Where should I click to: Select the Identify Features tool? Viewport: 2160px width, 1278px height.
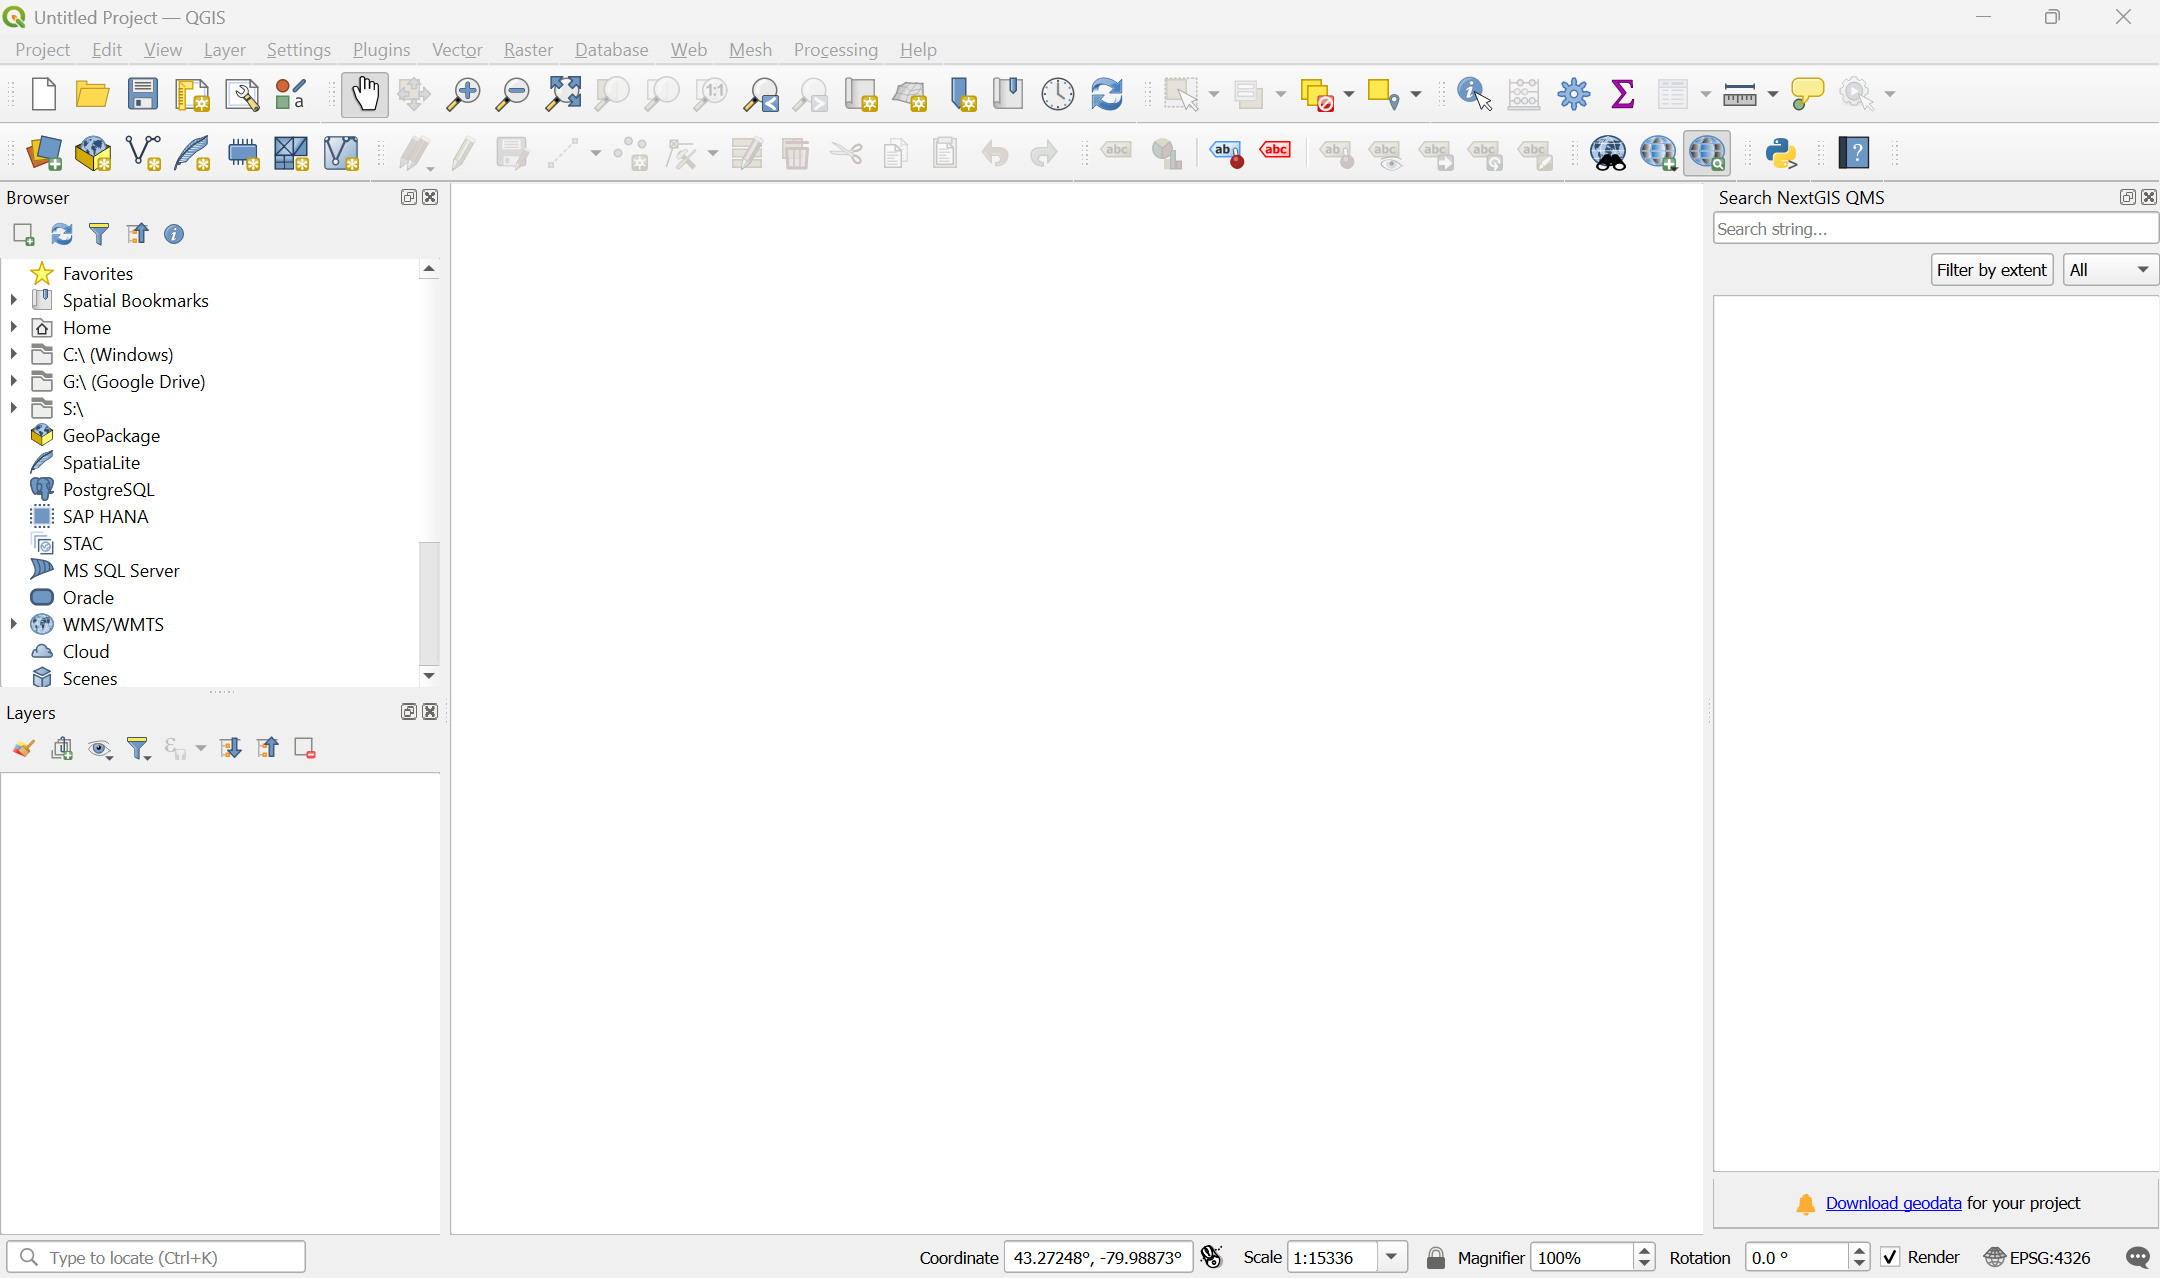coord(1475,94)
